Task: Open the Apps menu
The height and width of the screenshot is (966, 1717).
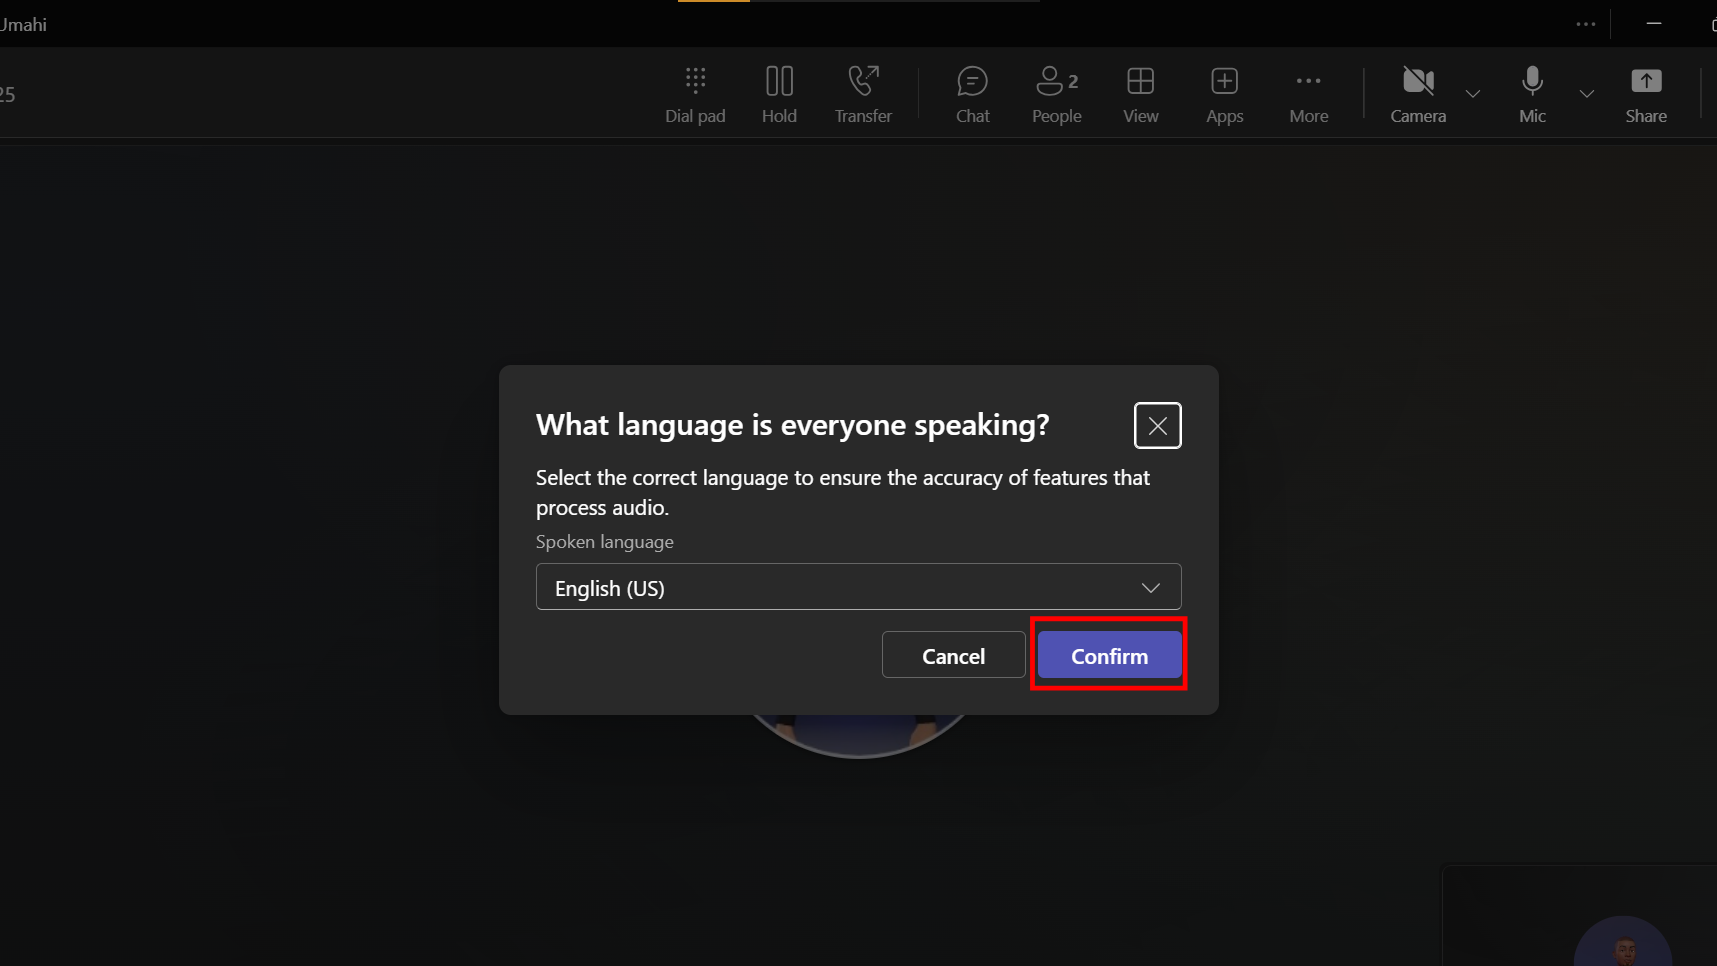Action: [1224, 94]
